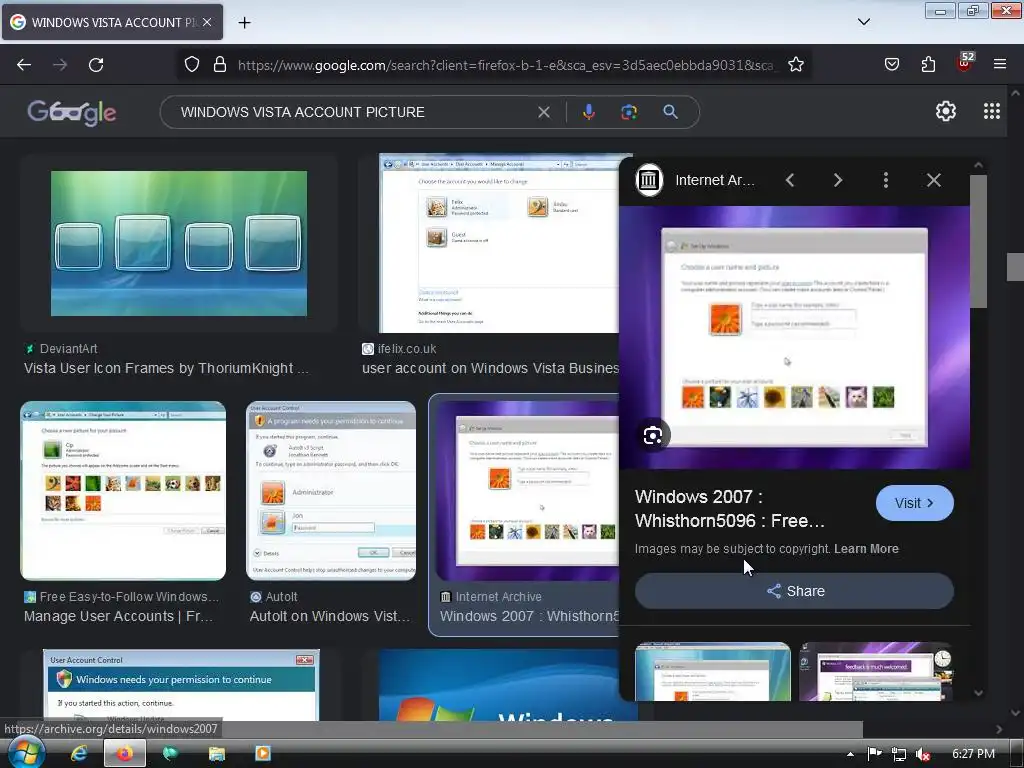The height and width of the screenshot is (768, 1024).
Task: Show site security padlock info
Action: pos(220,64)
